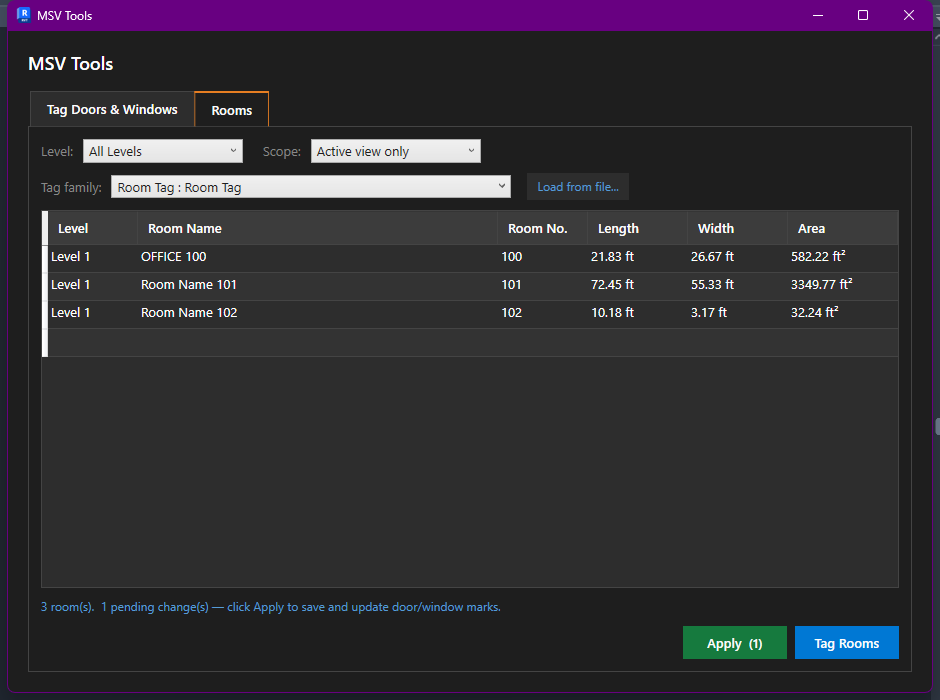This screenshot has height=700, width=940.
Task: Click the 21.83 ft length value
Action: tap(612, 257)
